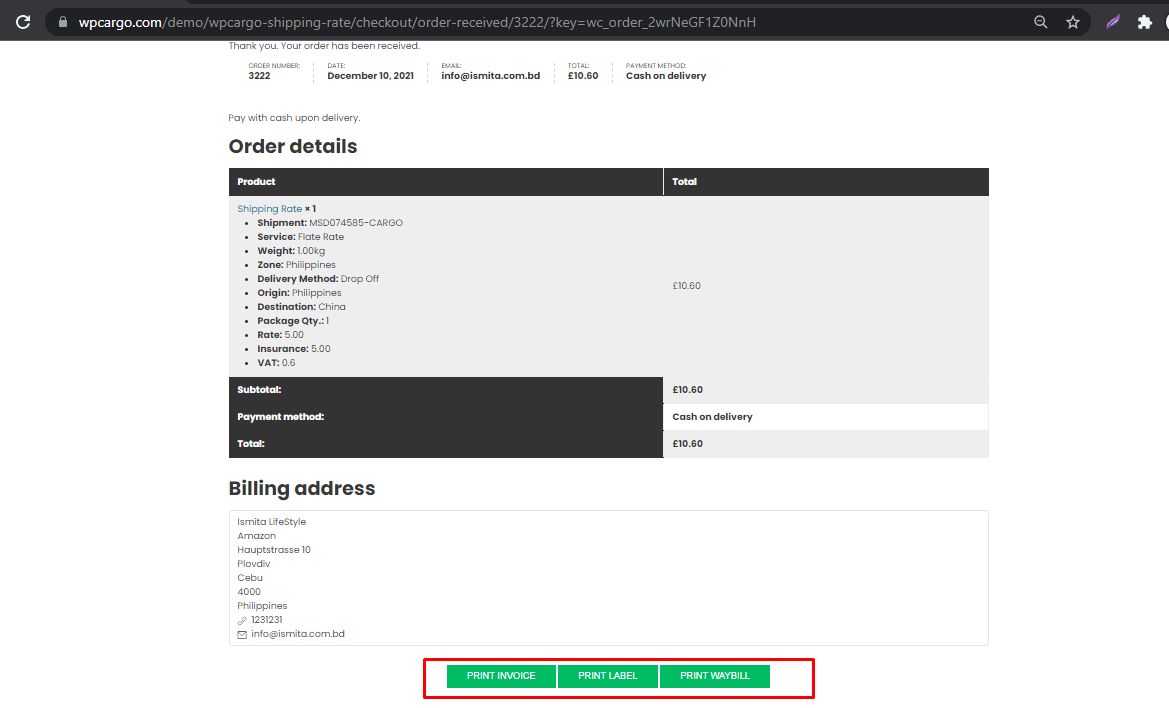The height and width of the screenshot is (708, 1169).
Task: Click the Flate Rate service value
Action: pos(320,237)
